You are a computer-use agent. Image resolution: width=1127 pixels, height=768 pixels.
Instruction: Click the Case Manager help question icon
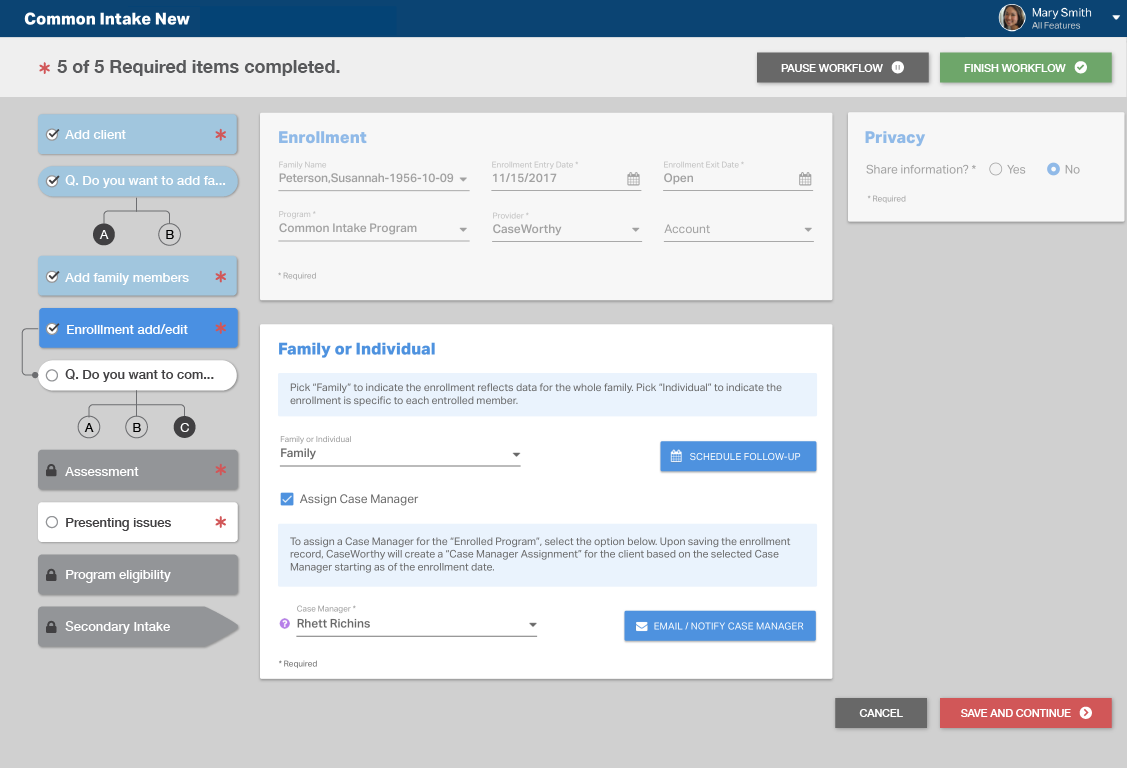tap(285, 624)
